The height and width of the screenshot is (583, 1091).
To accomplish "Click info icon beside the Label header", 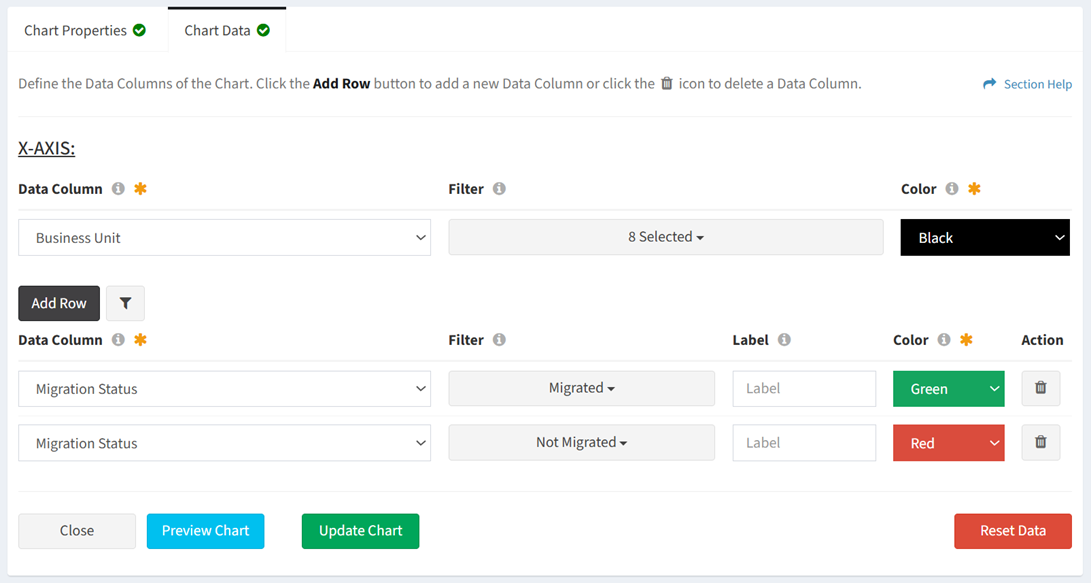I will click(x=784, y=340).
